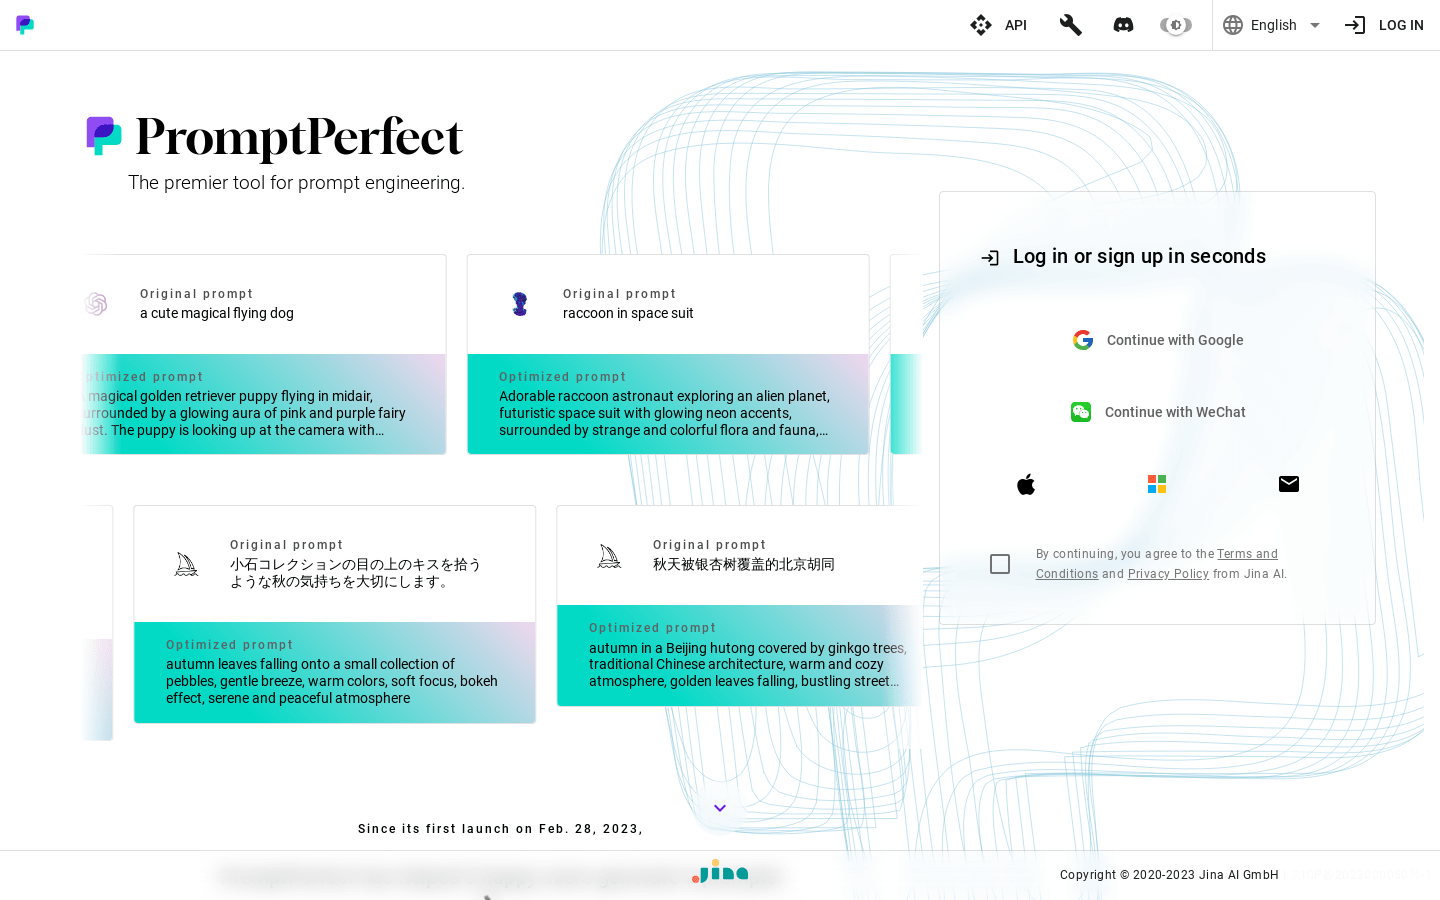Image resolution: width=1440 pixels, height=900 pixels.
Task: Click the PromptPerfect logo in the top-left corner
Action: pos(24,25)
